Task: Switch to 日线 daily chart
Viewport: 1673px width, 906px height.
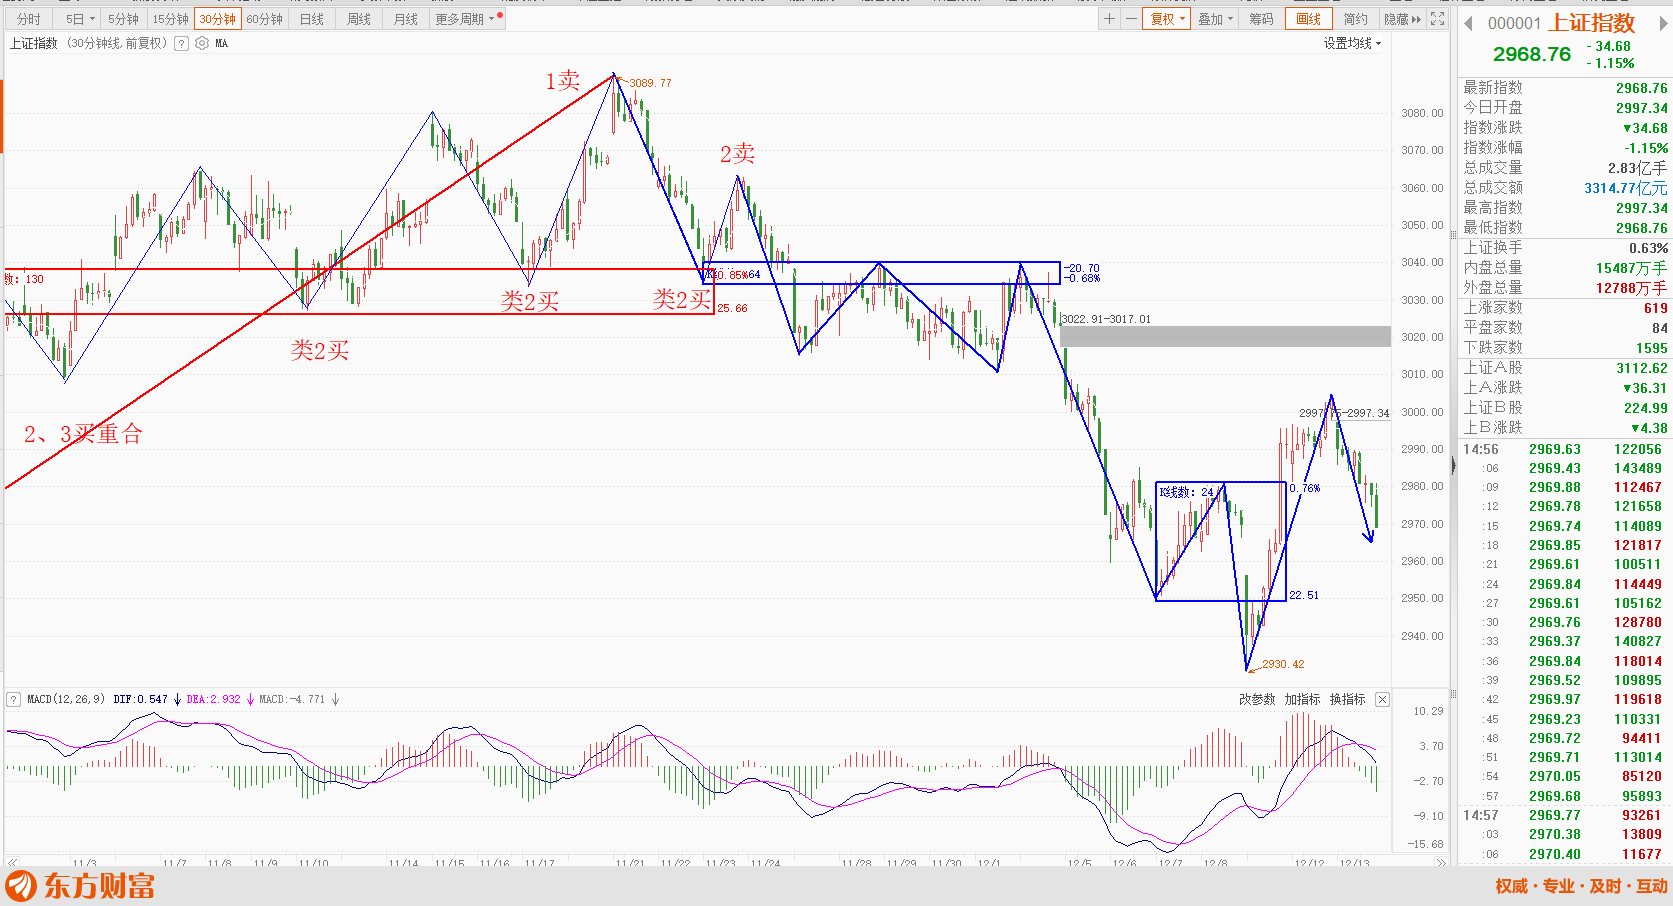Action: point(312,19)
